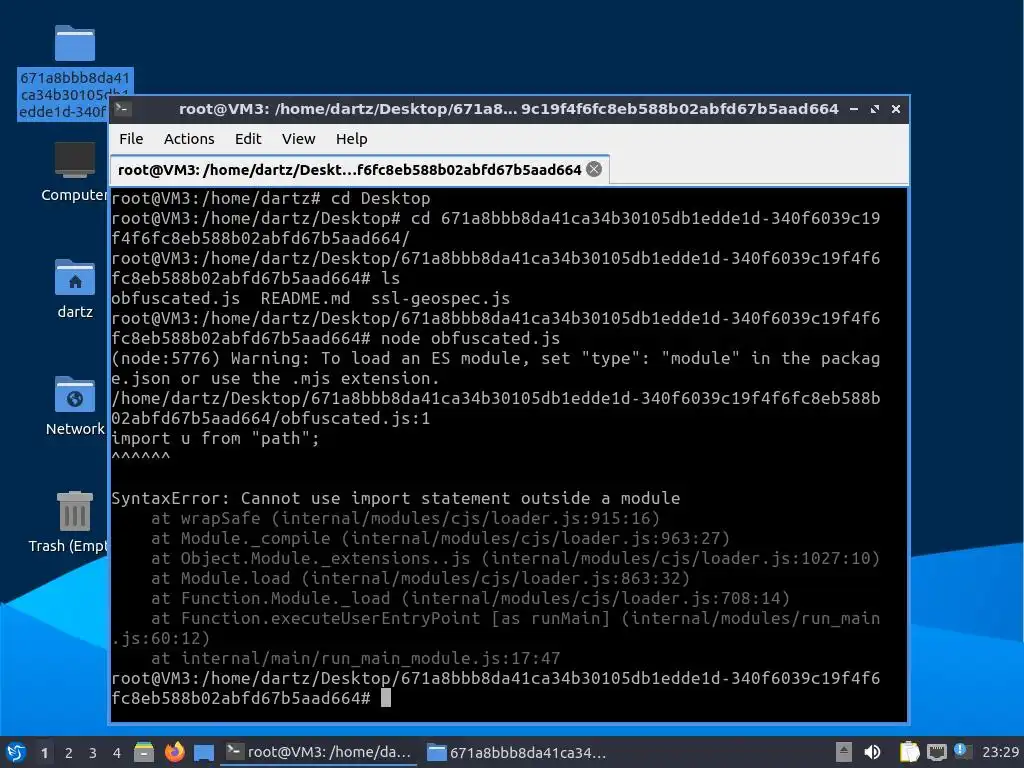Screen dimensions: 1024x768
Task: Open the volume control in the tray
Action: (872, 752)
